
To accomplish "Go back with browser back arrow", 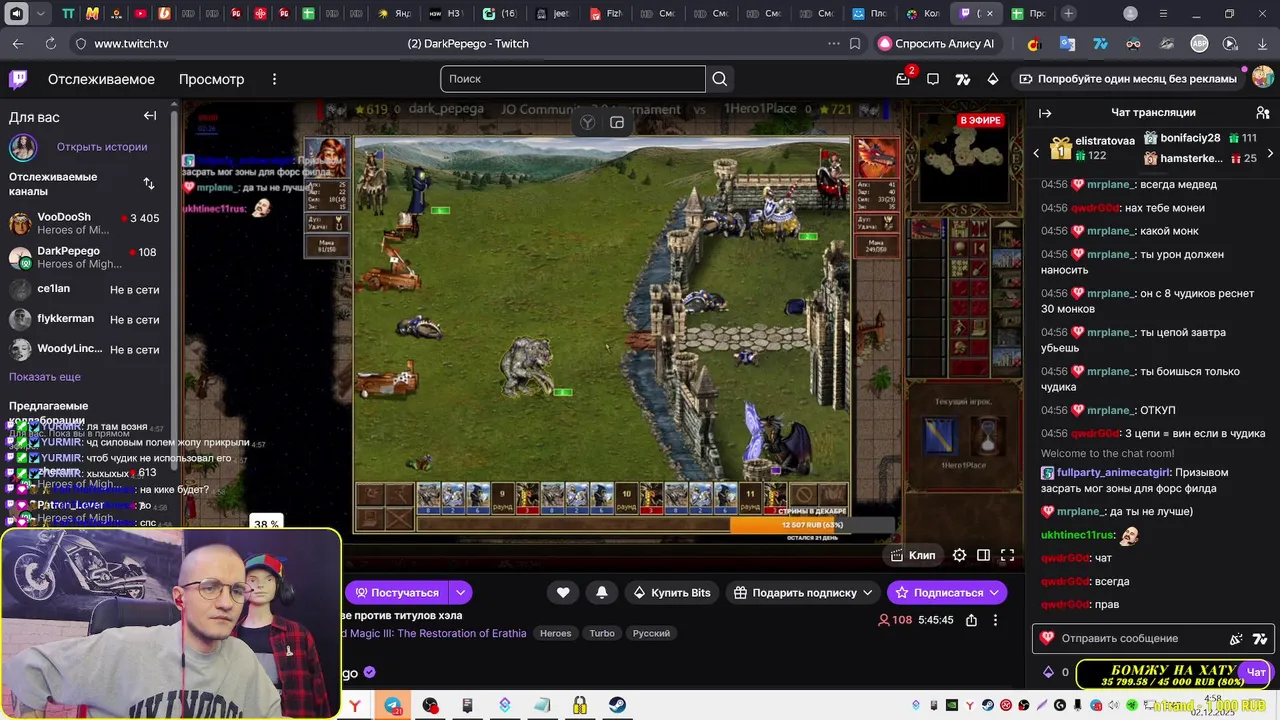I will pyautogui.click(x=18, y=44).
